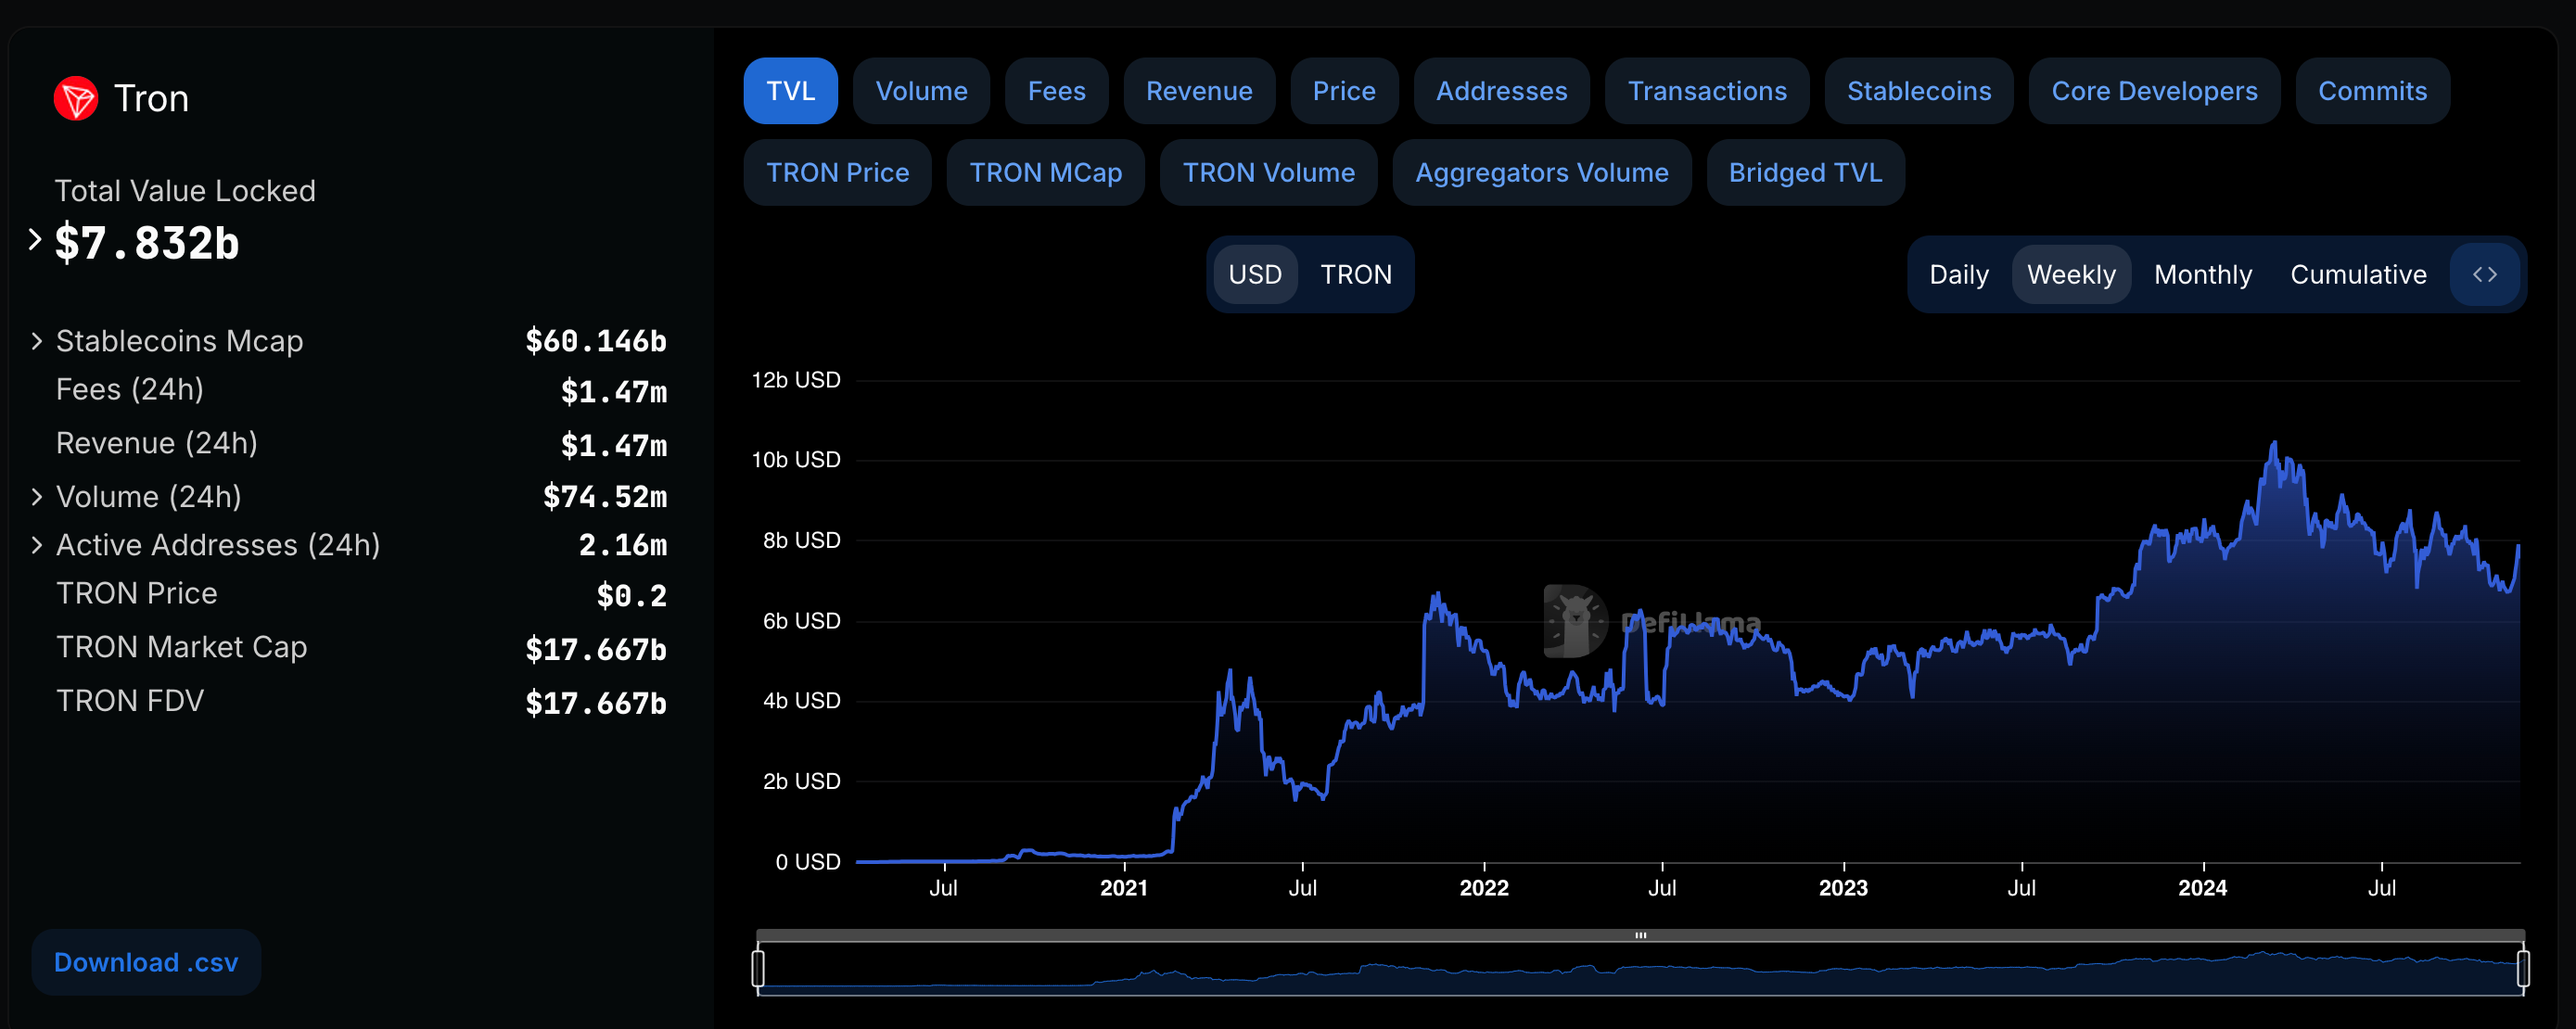The image size is (2576, 1029).
Task: Toggle the Revenue chart metric
Action: [x=1199, y=91]
